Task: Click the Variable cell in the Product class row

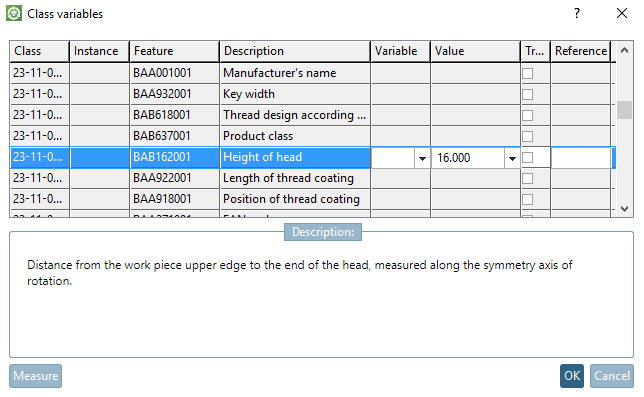Action: click(400, 136)
